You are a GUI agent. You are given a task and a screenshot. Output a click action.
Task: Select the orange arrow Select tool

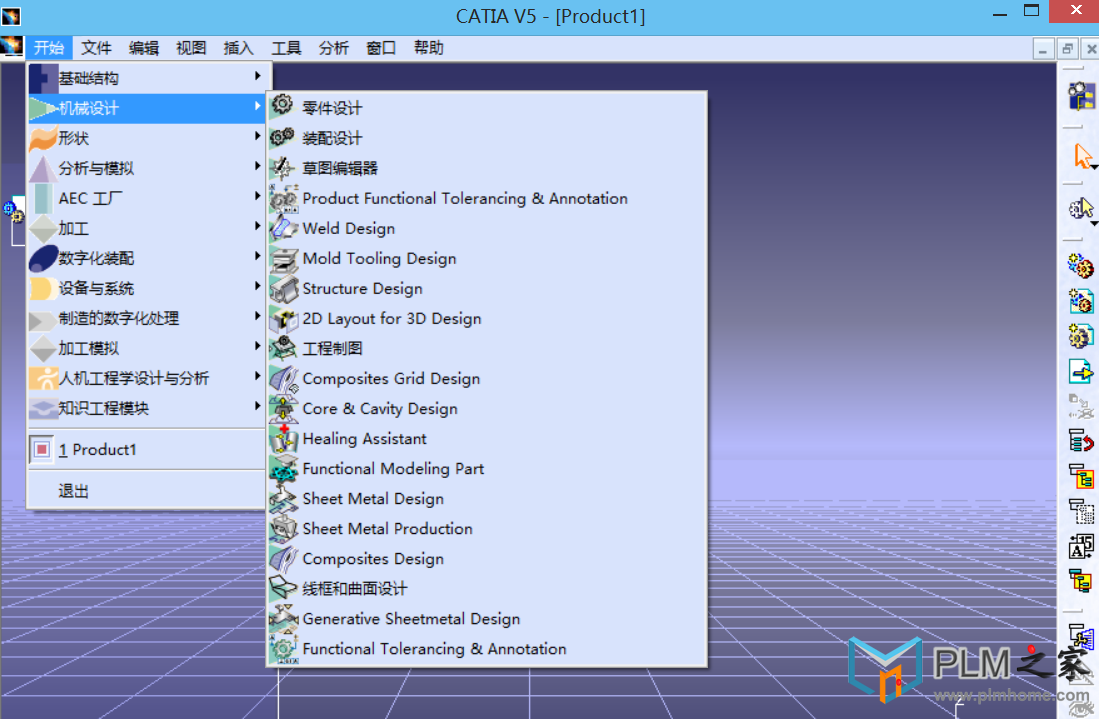coord(1081,156)
